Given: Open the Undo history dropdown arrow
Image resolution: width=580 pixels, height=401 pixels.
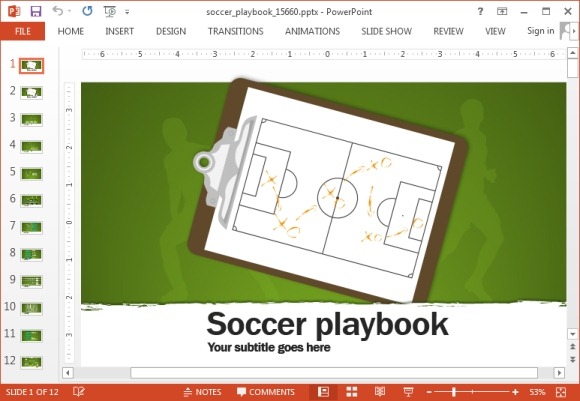Looking at the screenshot, I should (x=69, y=11).
